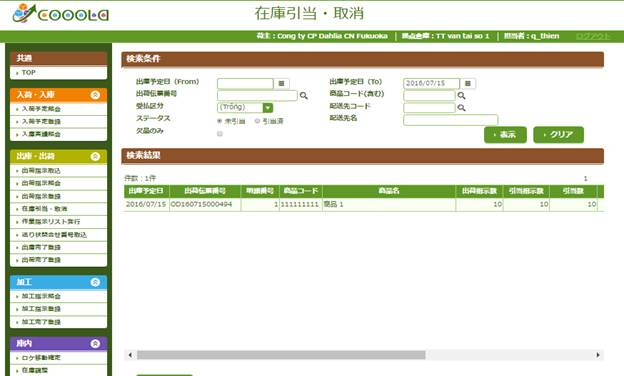Open calendar for 出庫予定日 (To)

tap(468, 84)
